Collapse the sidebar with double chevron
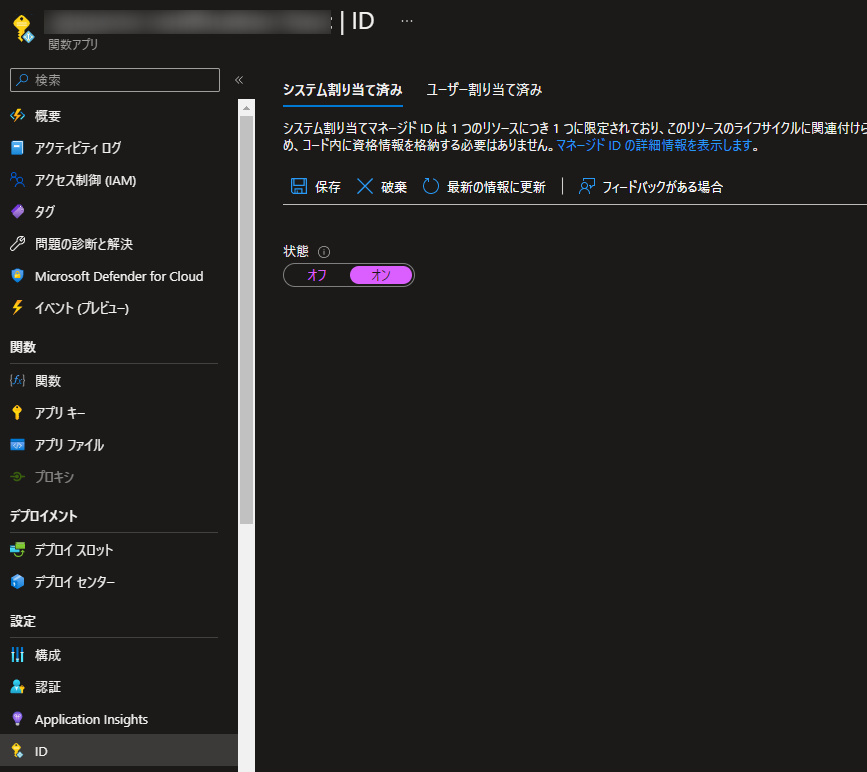This screenshot has width=867, height=772. [x=239, y=80]
